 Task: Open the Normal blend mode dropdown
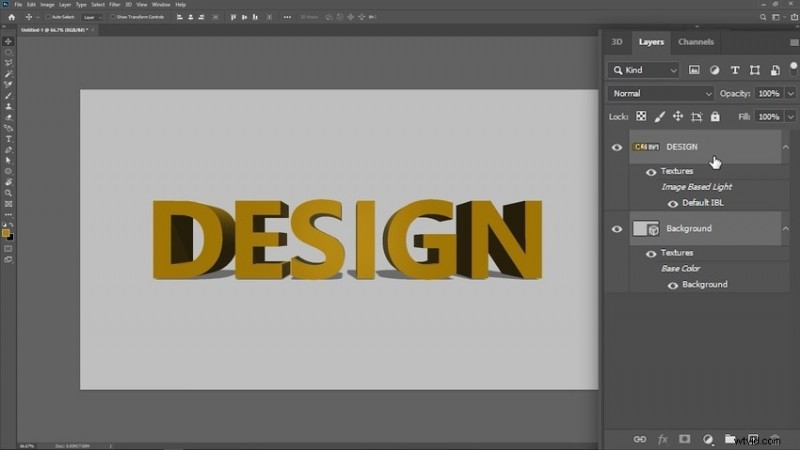click(661, 93)
